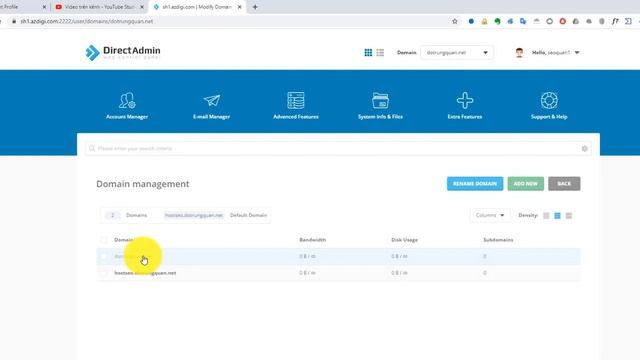Screen dimensions: 640x360
Task: Open the Columns dropdown
Action: point(490,215)
